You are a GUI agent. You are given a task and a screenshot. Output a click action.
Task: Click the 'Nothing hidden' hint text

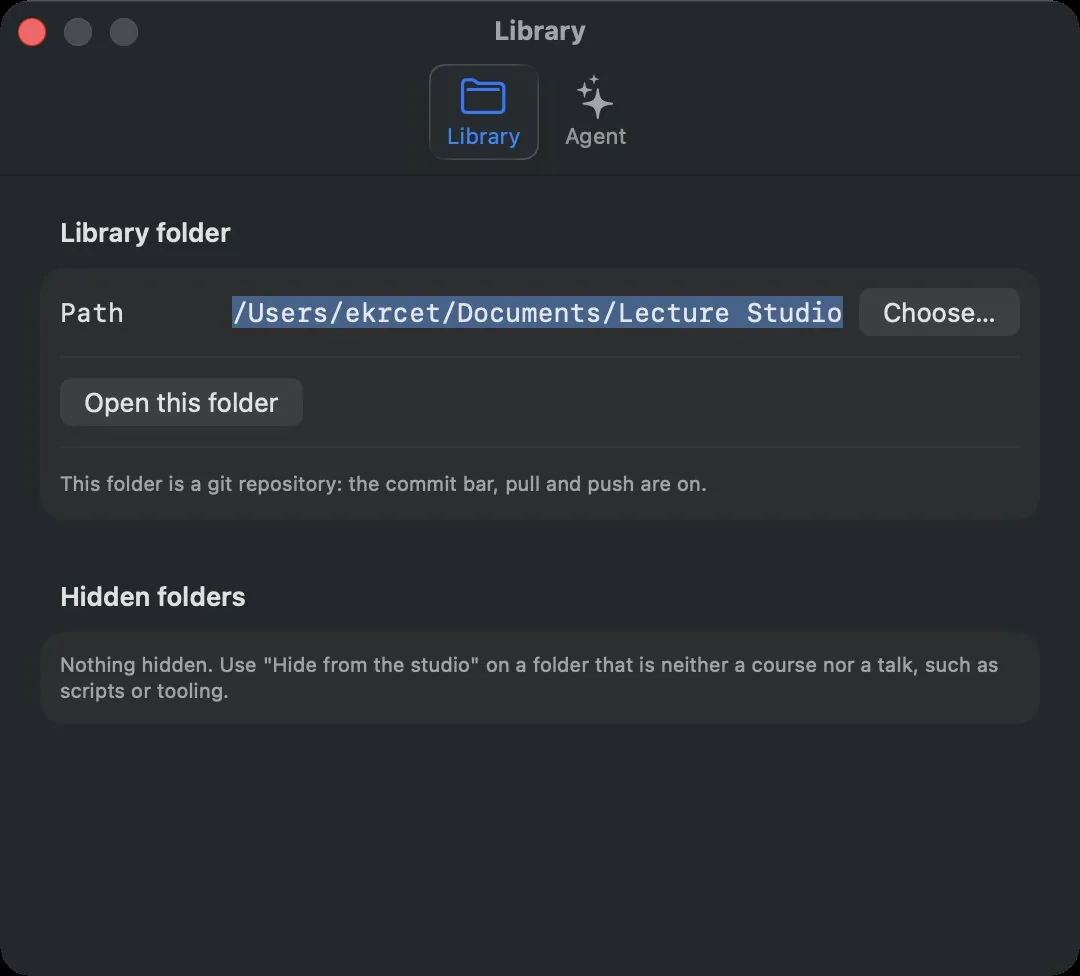tap(529, 678)
